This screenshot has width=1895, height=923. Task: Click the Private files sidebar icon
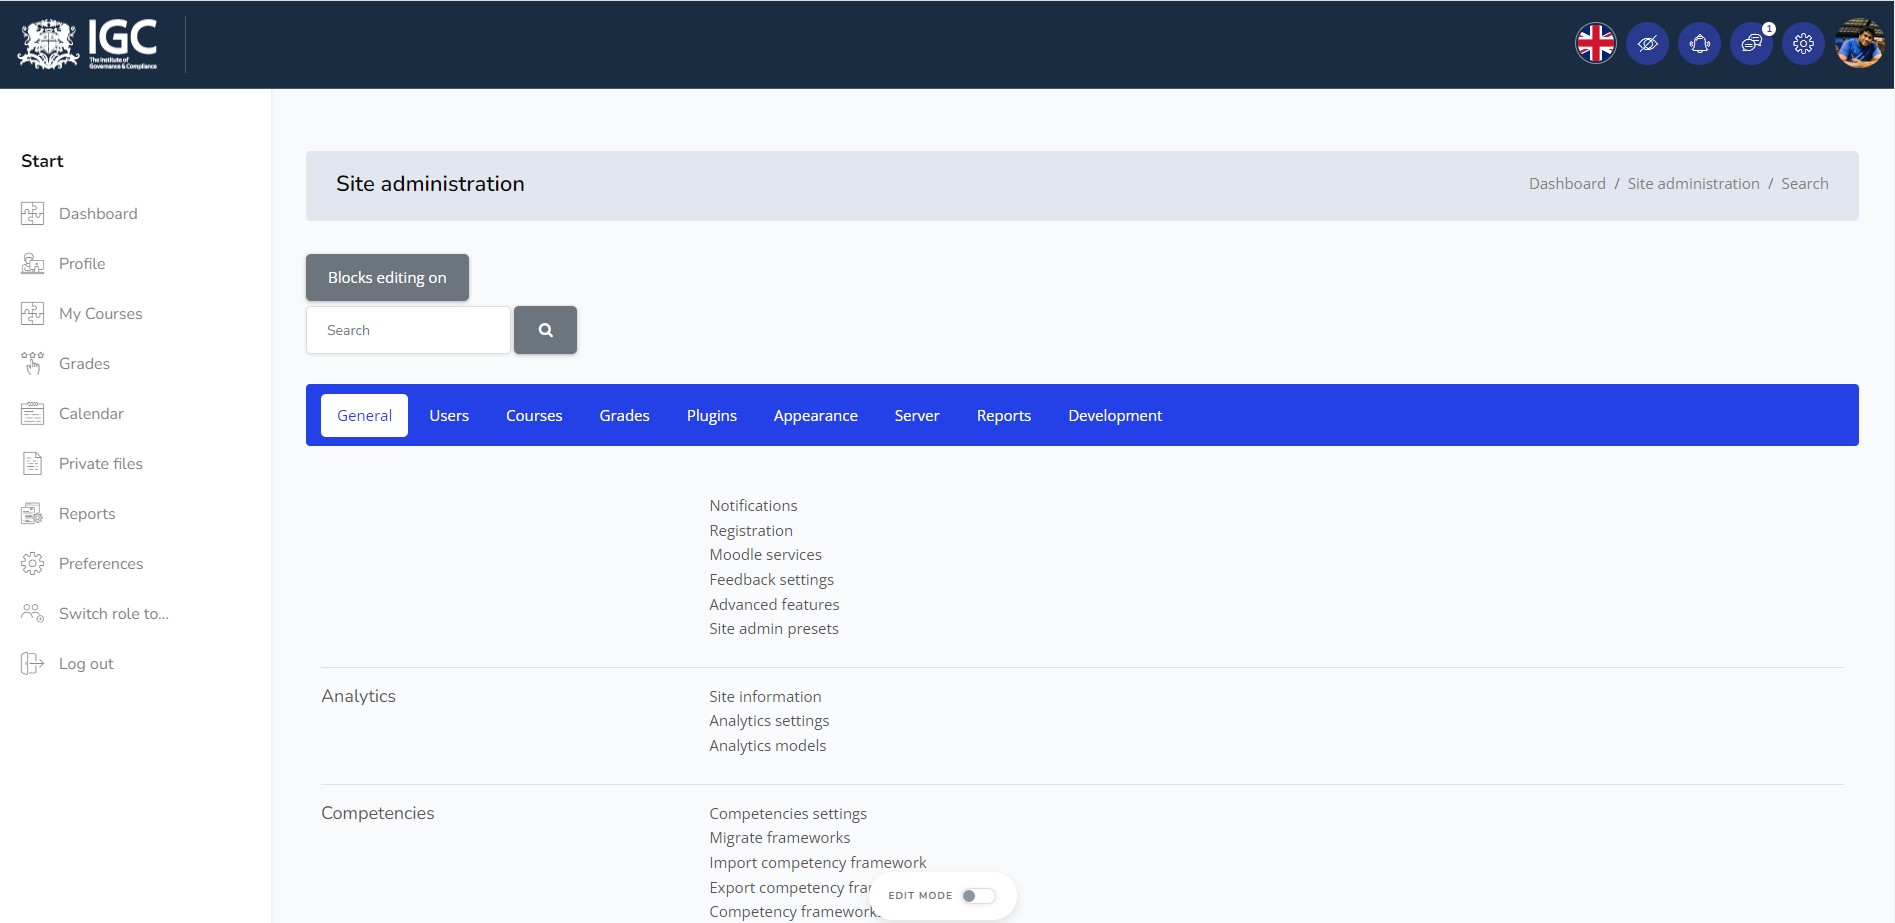(33, 463)
